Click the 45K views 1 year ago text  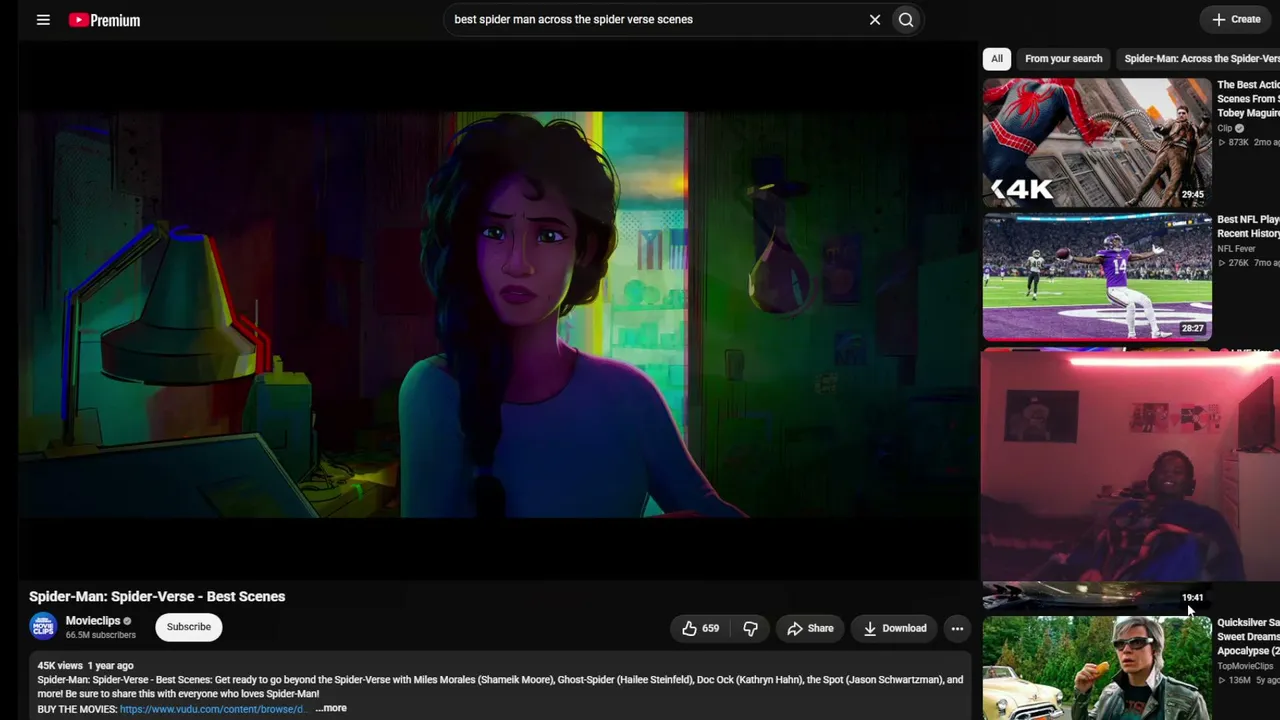[85, 665]
